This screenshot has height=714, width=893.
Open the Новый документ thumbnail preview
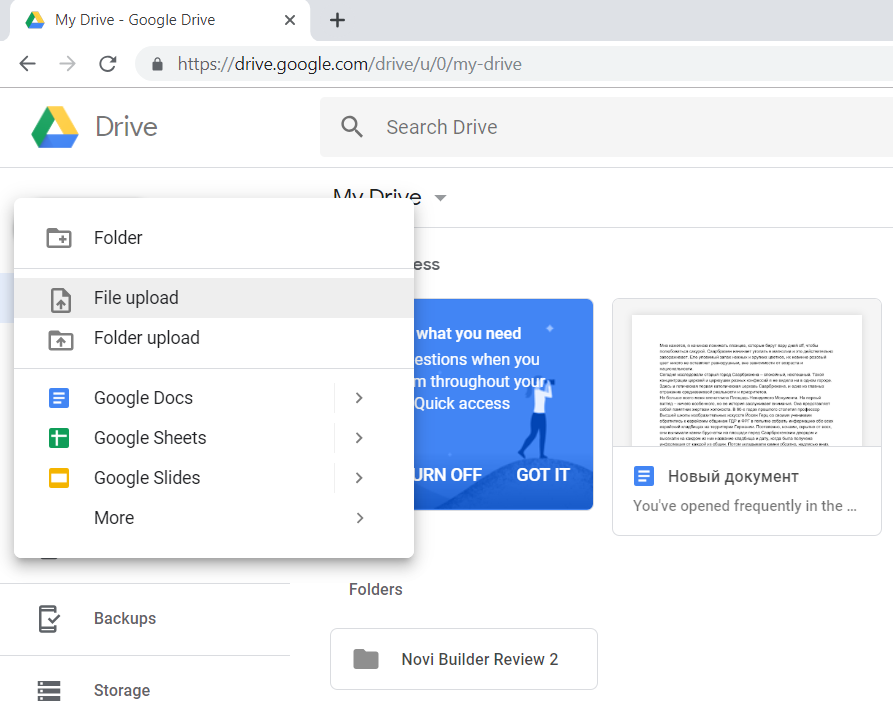coord(746,375)
